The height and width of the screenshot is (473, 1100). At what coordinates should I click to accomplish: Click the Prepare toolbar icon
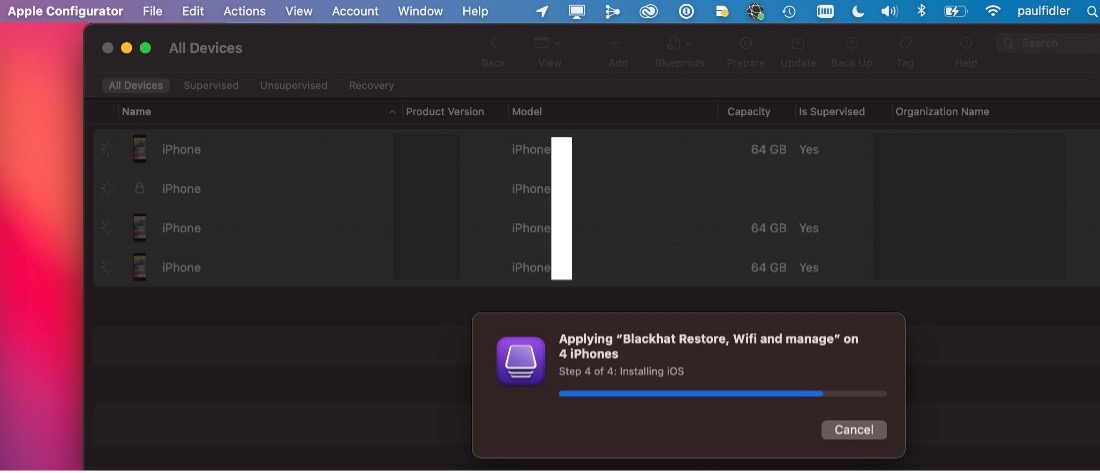coord(745,44)
